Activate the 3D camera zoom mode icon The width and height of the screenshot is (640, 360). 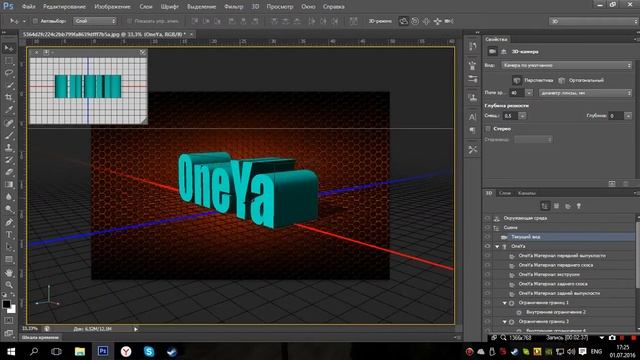pos(449,21)
